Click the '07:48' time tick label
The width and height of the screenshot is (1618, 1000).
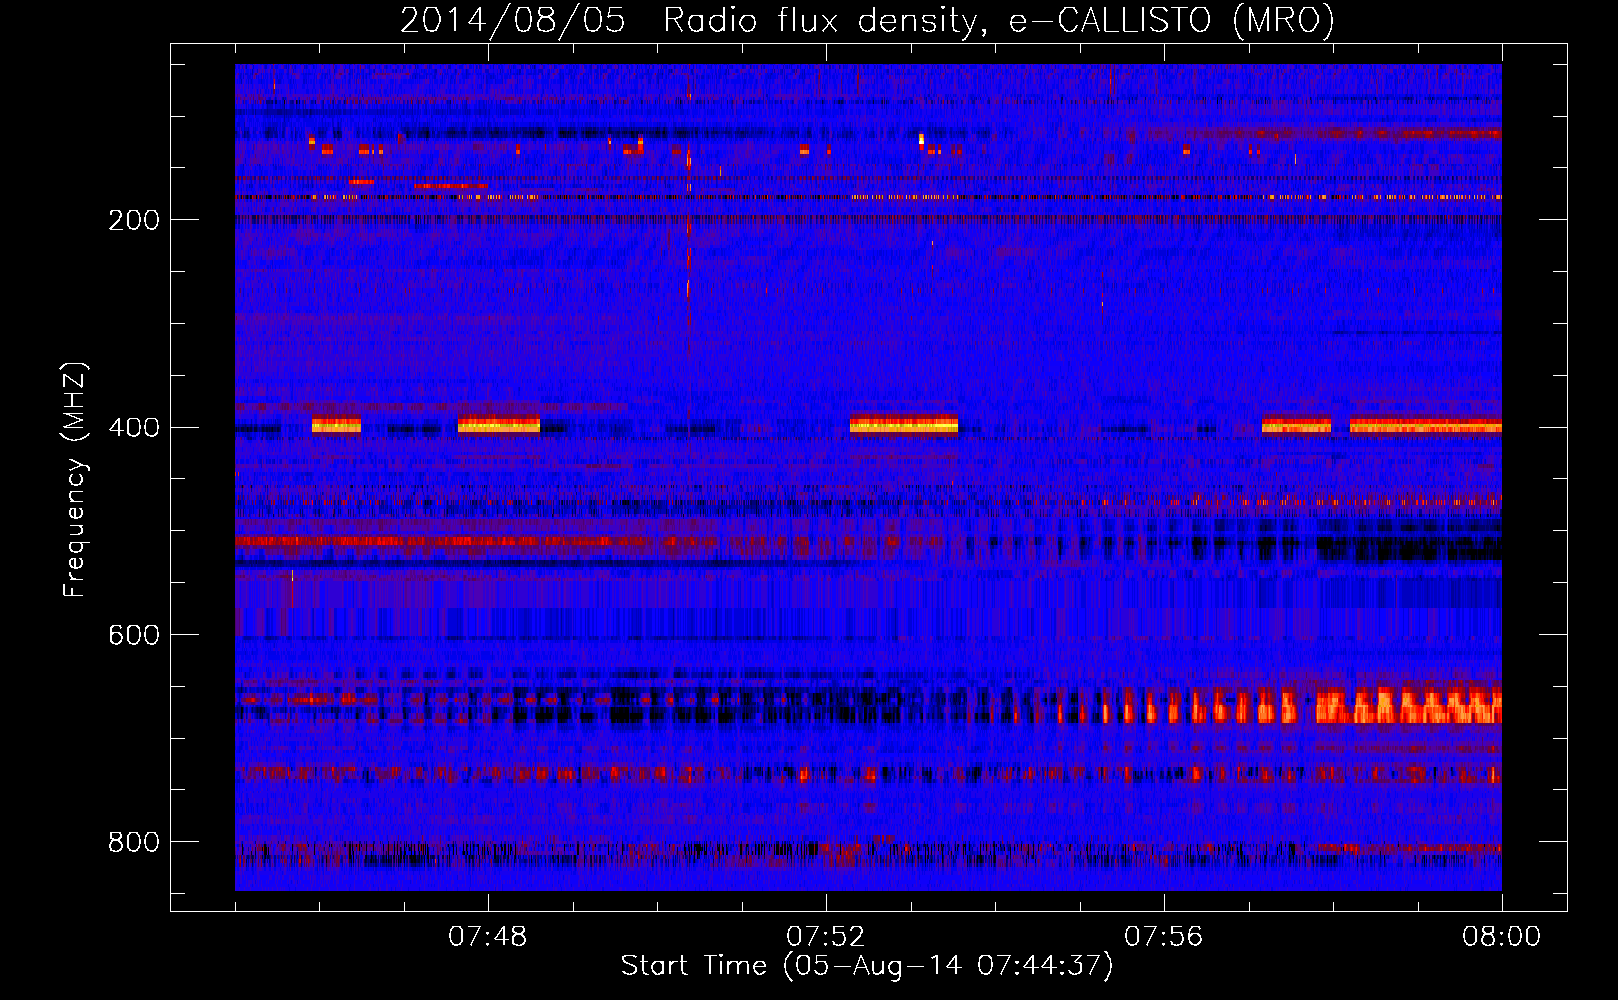[x=488, y=937]
